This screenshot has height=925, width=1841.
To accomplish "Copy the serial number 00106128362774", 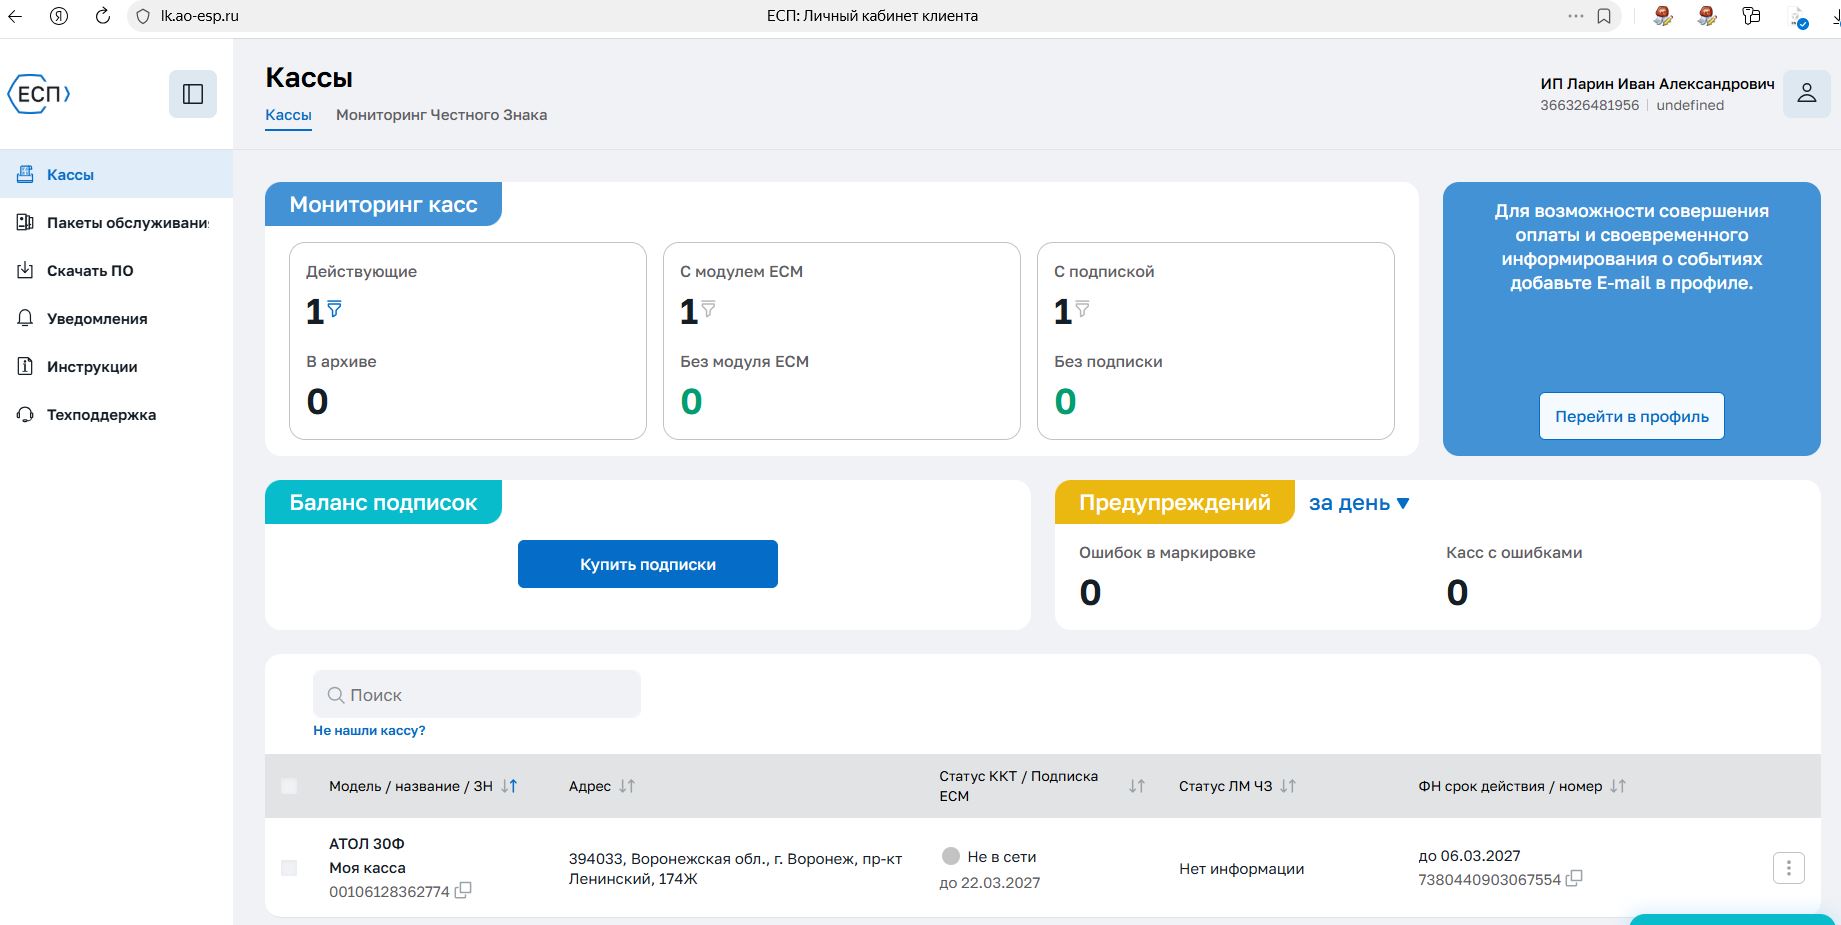I will 463,890.
